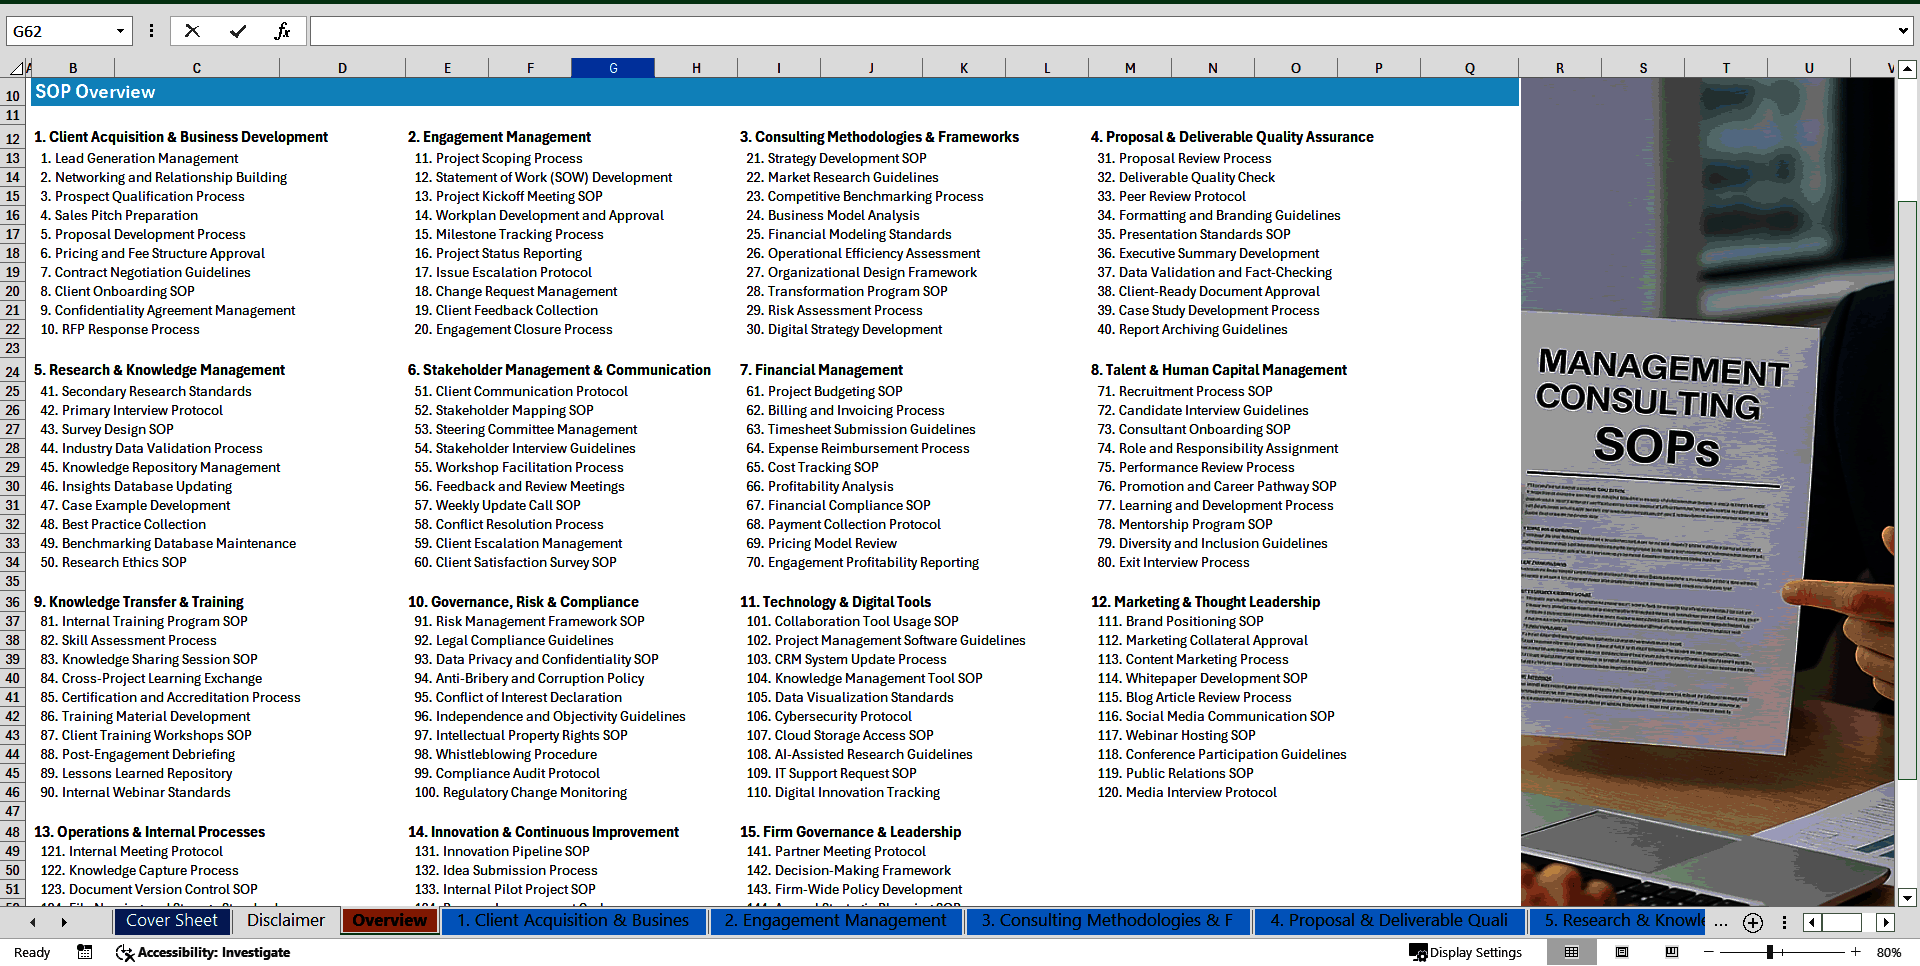The width and height of the screenshot is (1920, 966).
Task: Open the Cover Sheet tab
Action: (171, 921)
